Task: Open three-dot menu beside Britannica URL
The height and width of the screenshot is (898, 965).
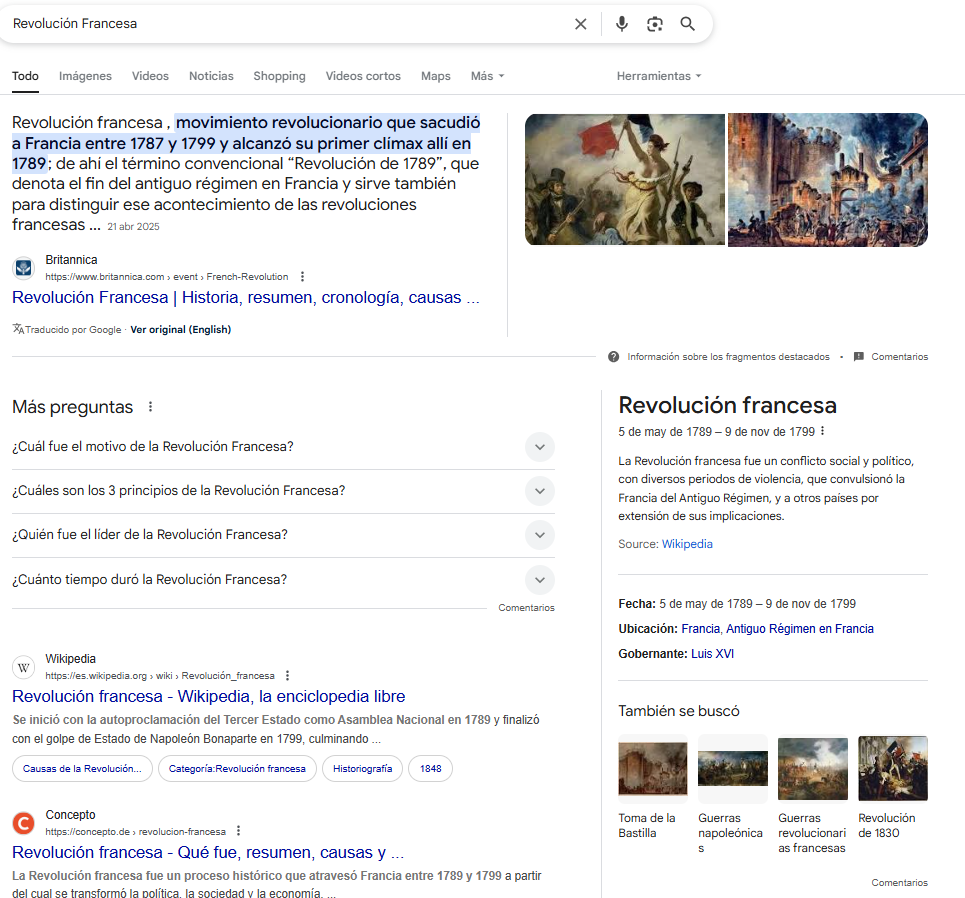Action: (x=303, y=277)
